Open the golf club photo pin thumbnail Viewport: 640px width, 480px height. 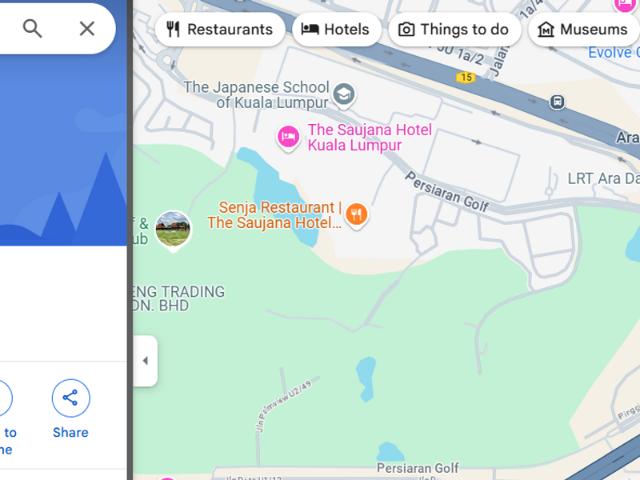coord(173,230)
